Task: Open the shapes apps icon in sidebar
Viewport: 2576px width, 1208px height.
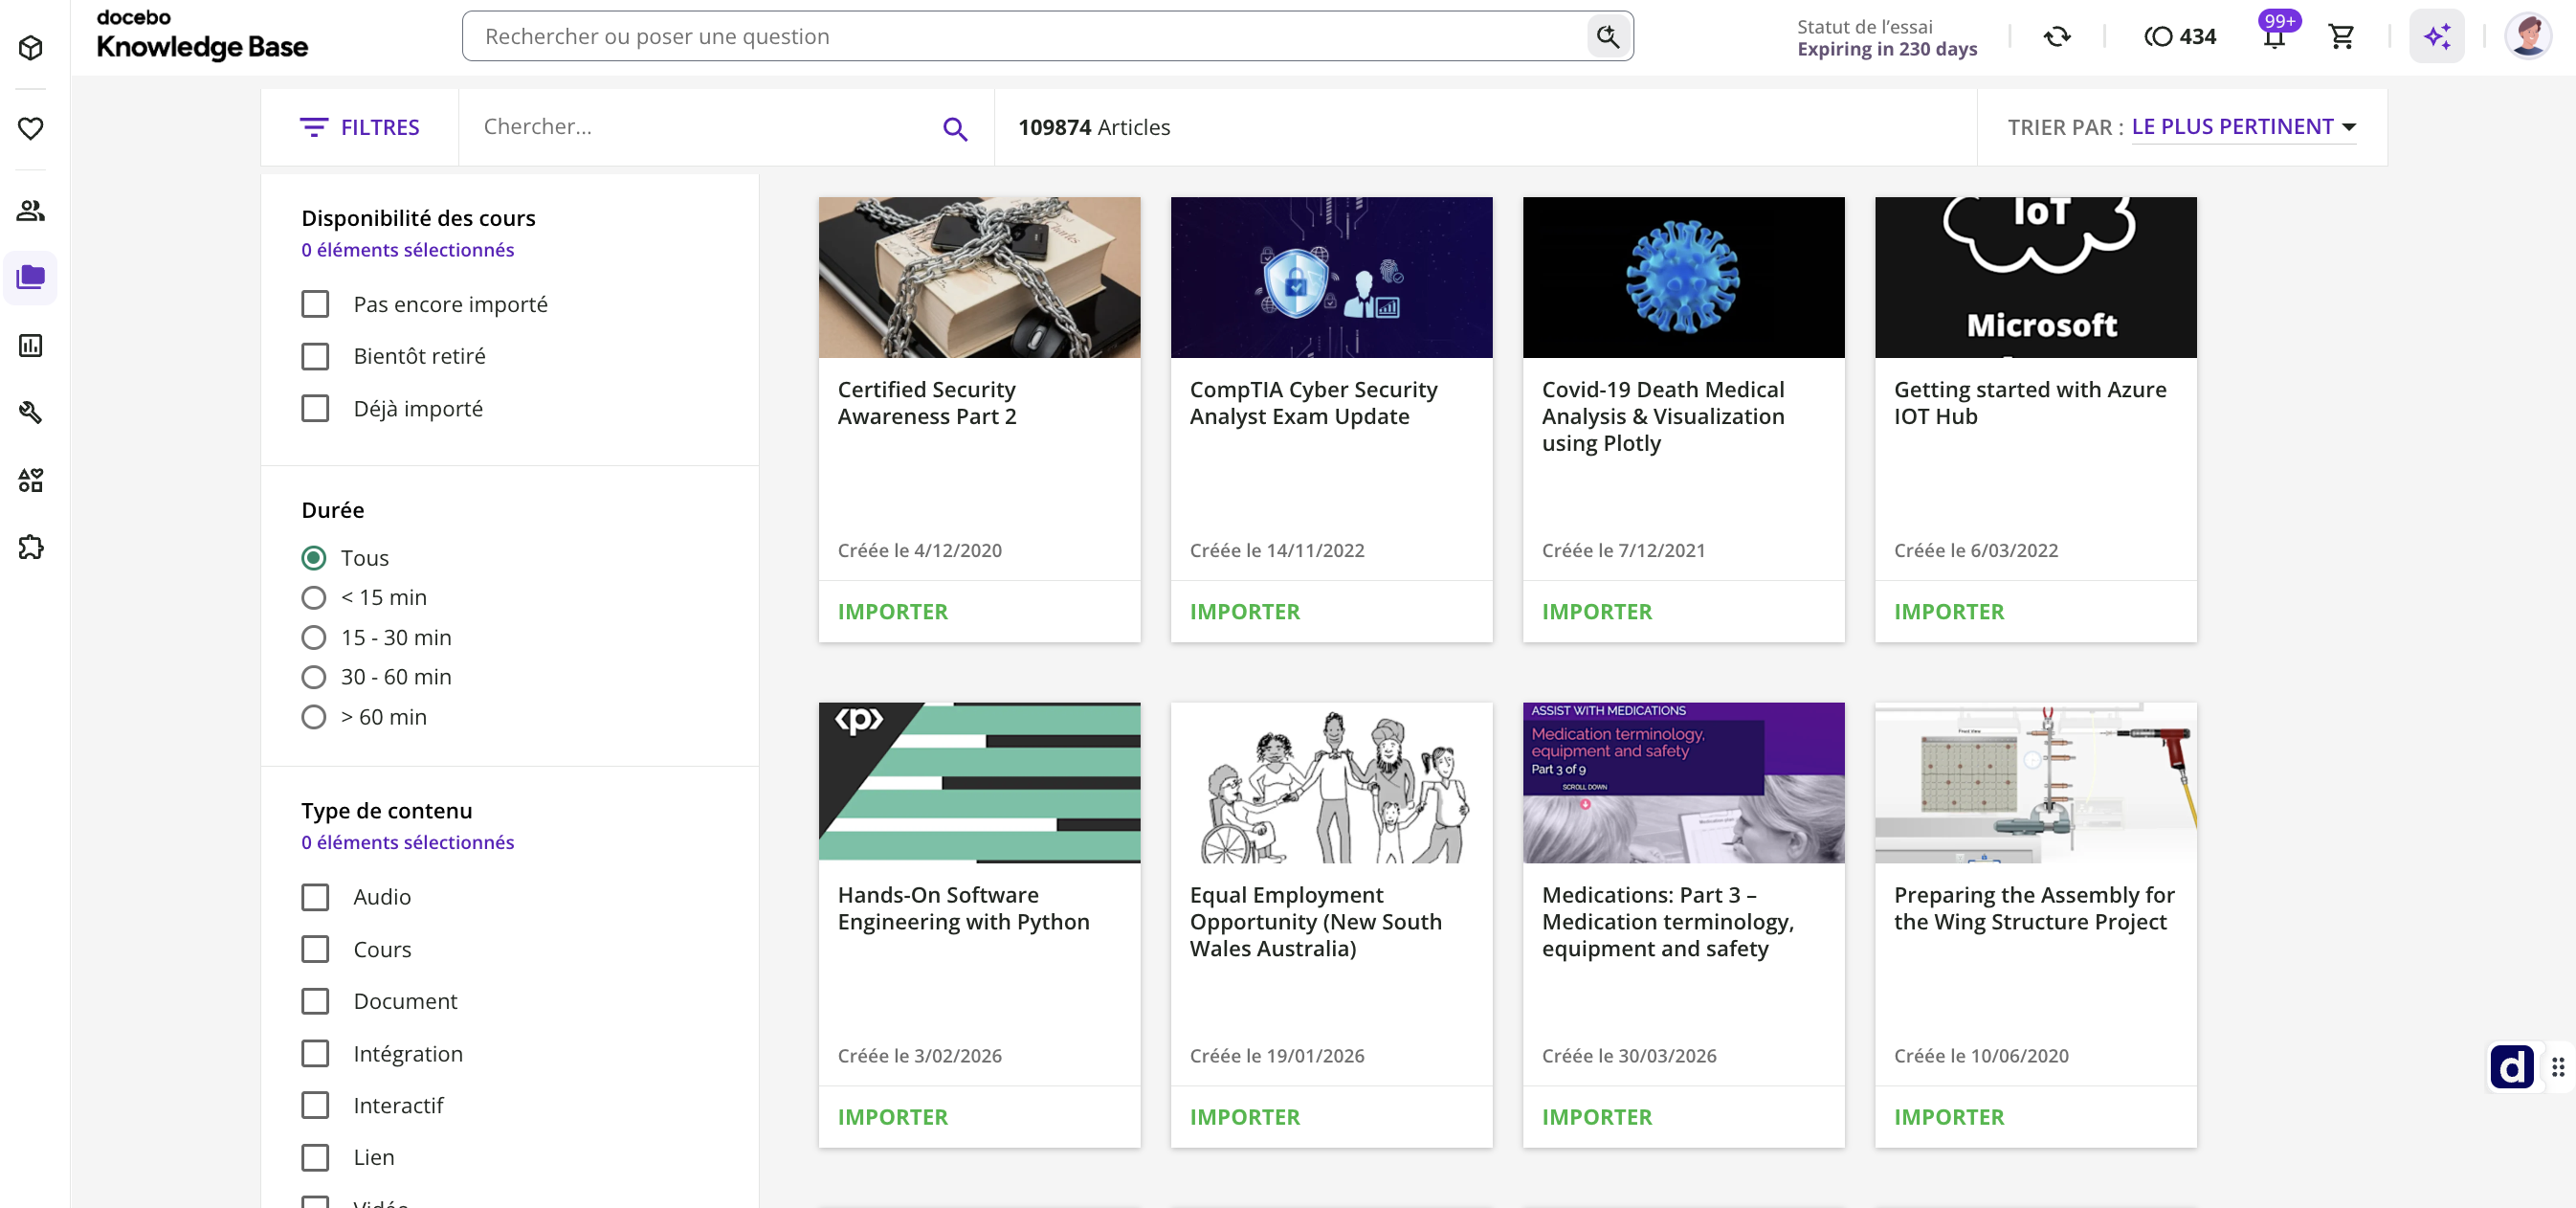Action: click(x=31, y=480)
